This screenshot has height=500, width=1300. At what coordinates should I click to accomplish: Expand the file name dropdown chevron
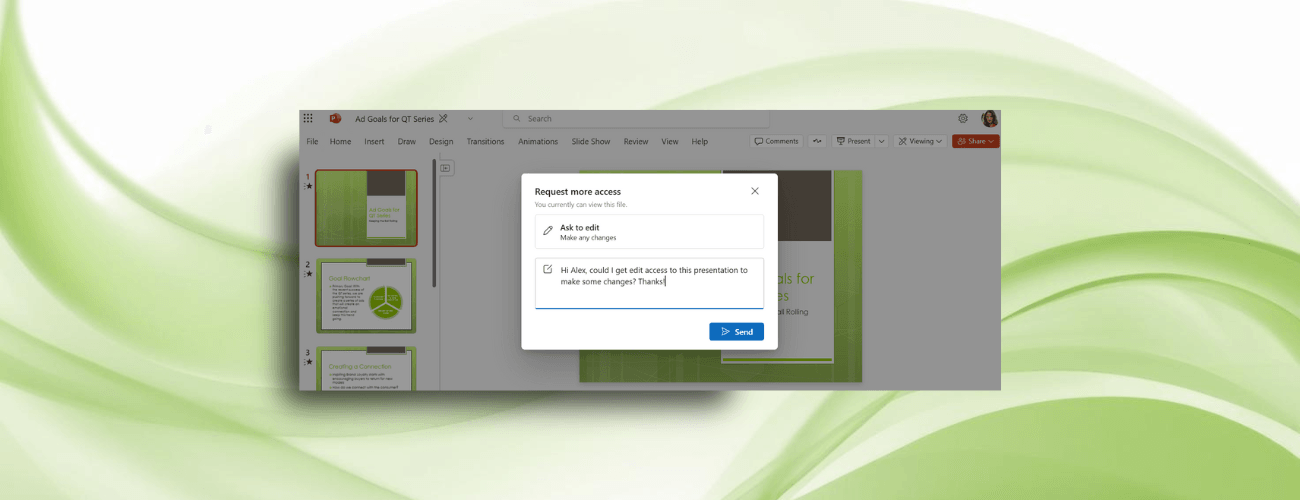point(470,118)
